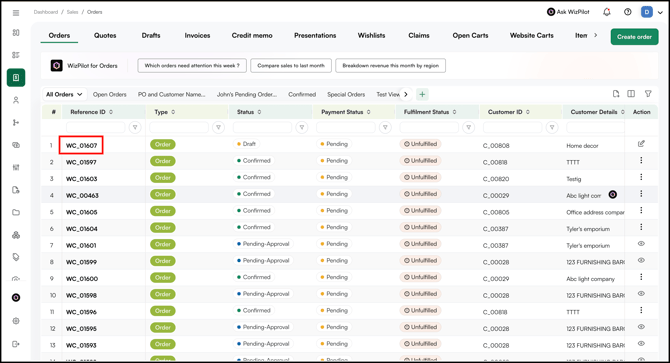
Task: Click filter icon under Status column
Action: pyautogui.click(x=302, y=127)
